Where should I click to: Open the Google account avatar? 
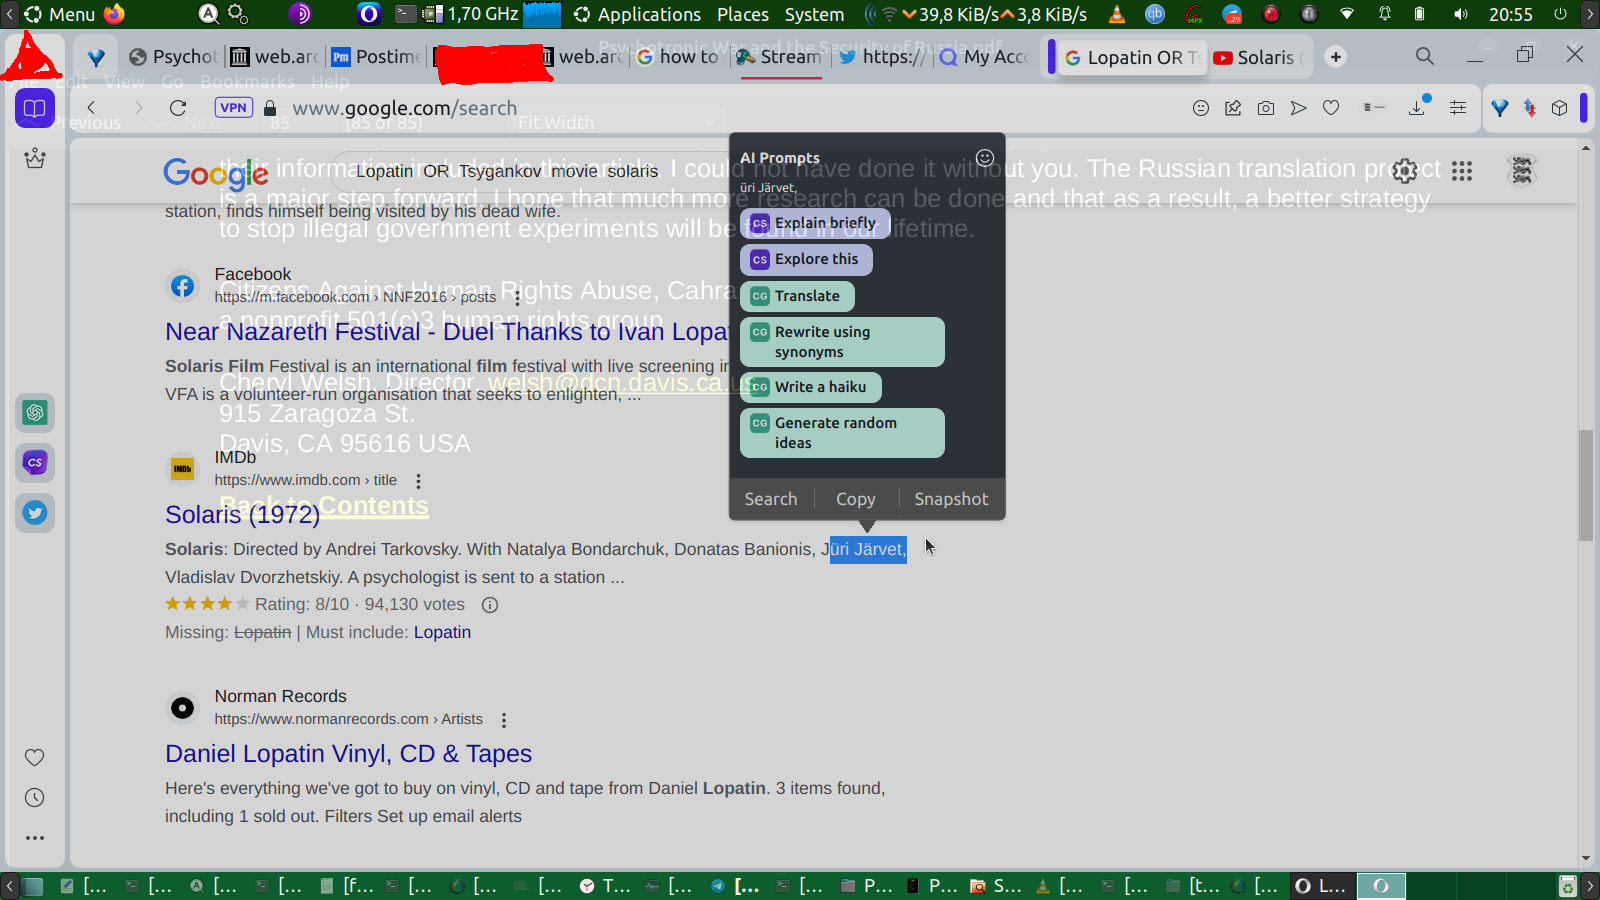pyautogui.click(x=1522, y=171)
